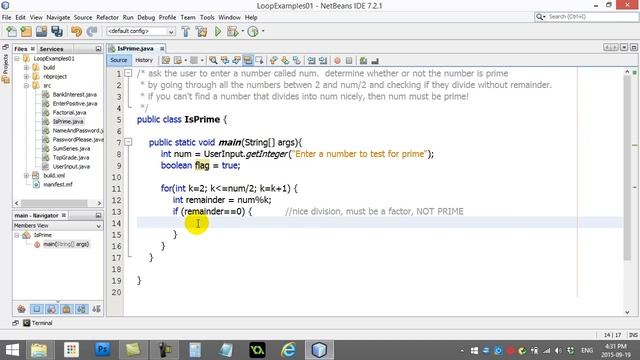This screenshot has width=640, height=360.
Task: Open the Tools menu
Action: point(207,17)
